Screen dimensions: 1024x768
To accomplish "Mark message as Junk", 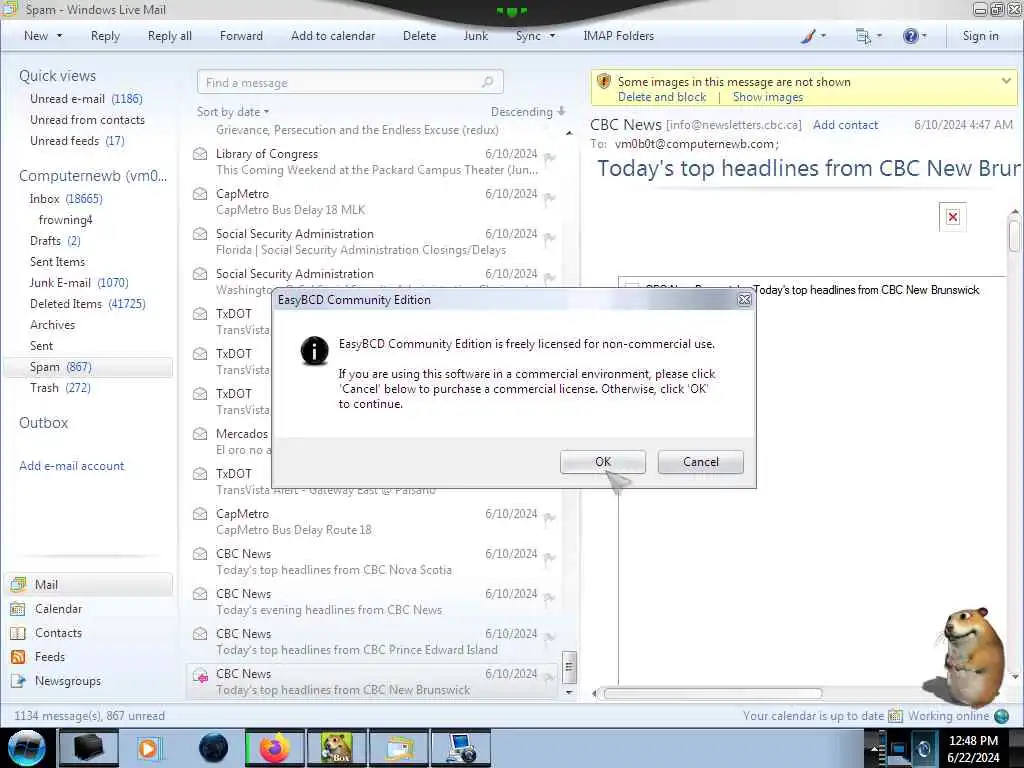I will (x=475, y=36).
